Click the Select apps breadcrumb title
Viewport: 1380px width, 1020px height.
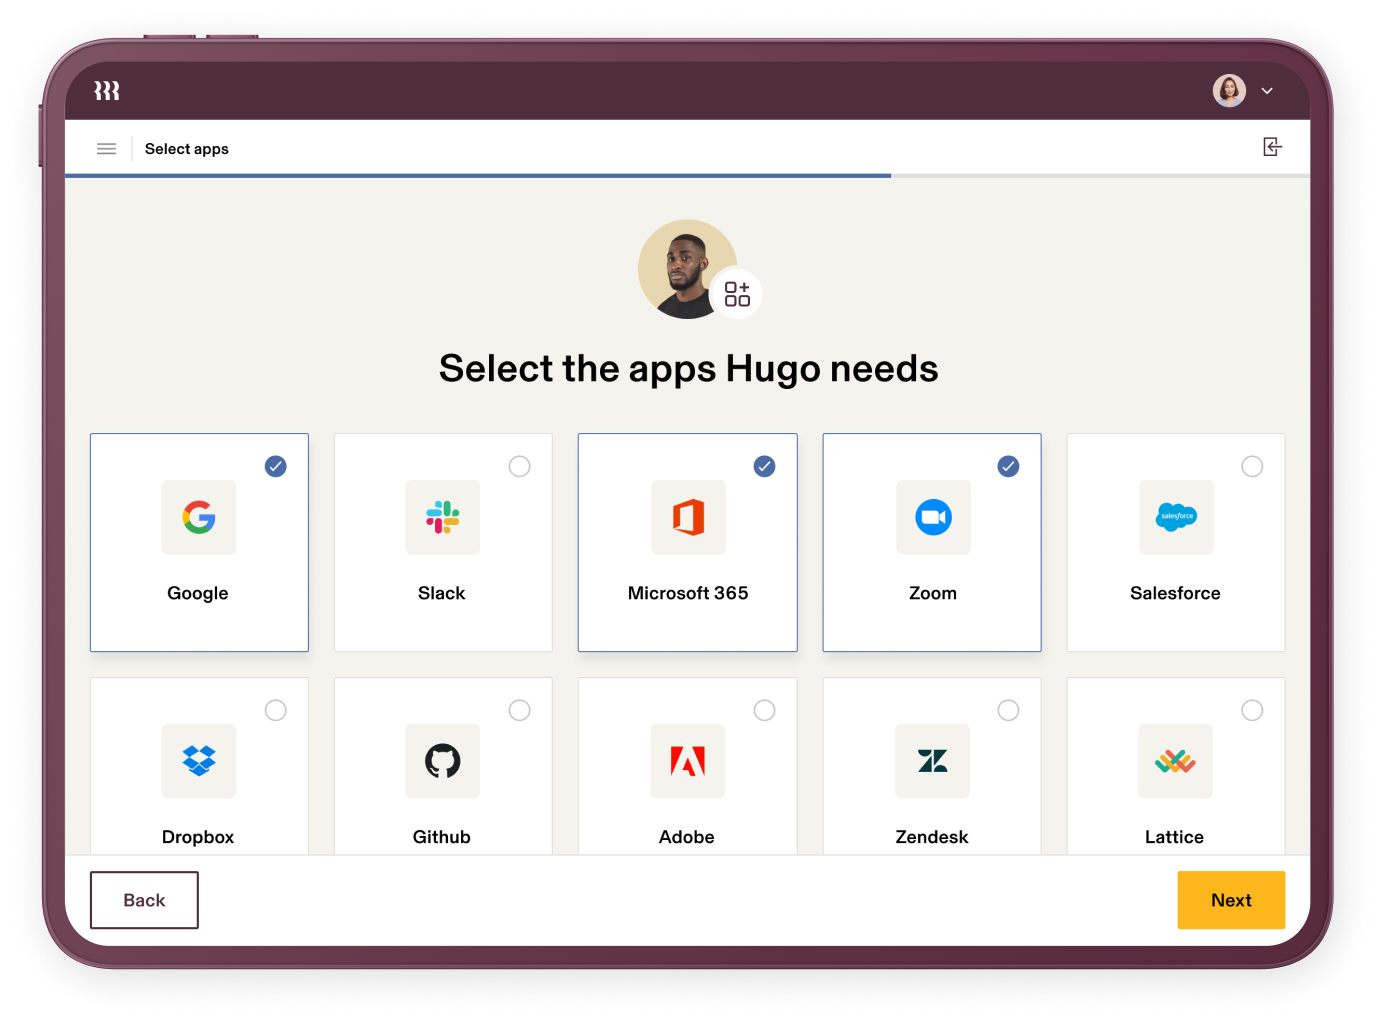(x=187, y=149)
